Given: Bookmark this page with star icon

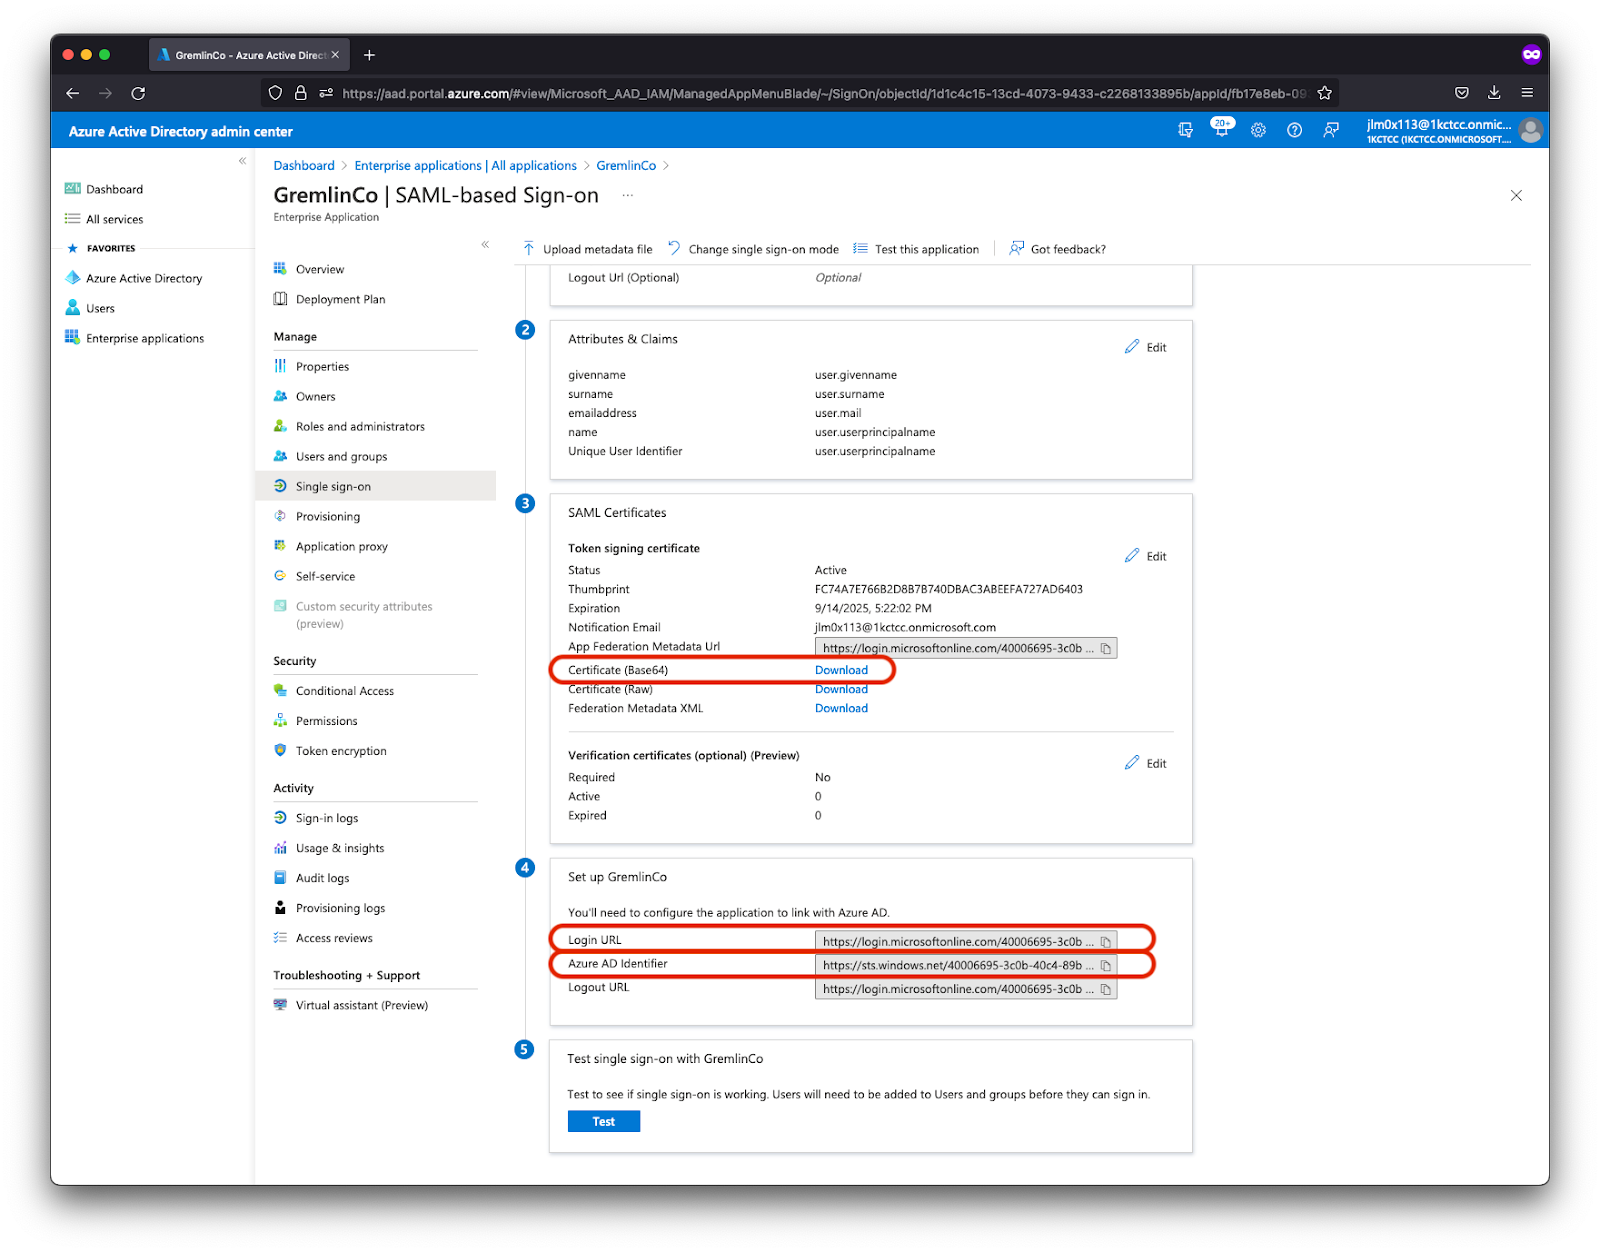Looking at the screenshot, I should [x=1325, y=93].
